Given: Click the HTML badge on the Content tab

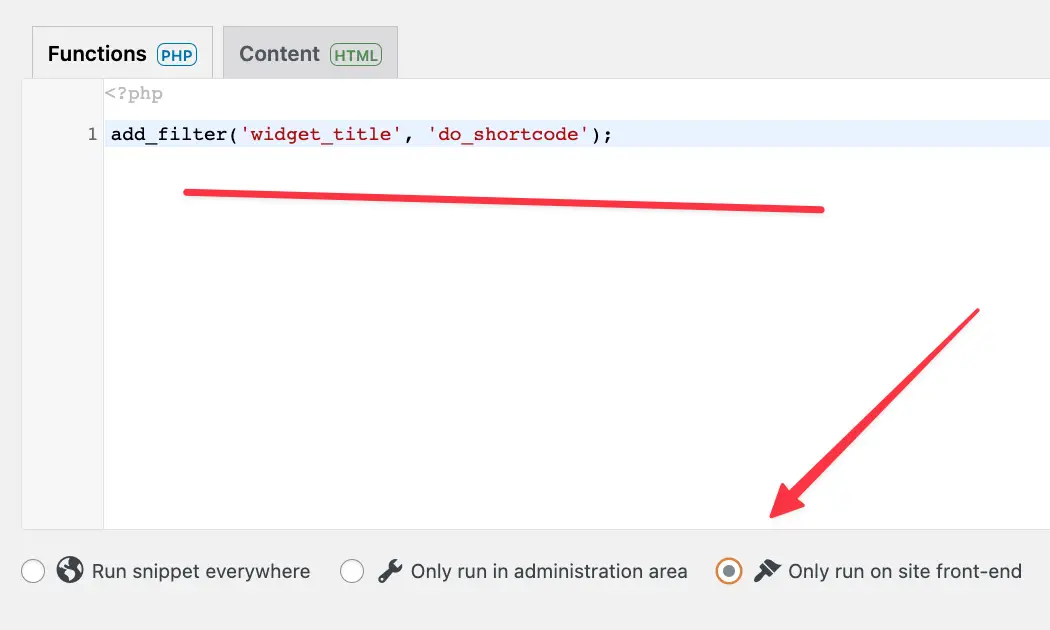Looking at the screenshot, I should [x=356, y=55].
